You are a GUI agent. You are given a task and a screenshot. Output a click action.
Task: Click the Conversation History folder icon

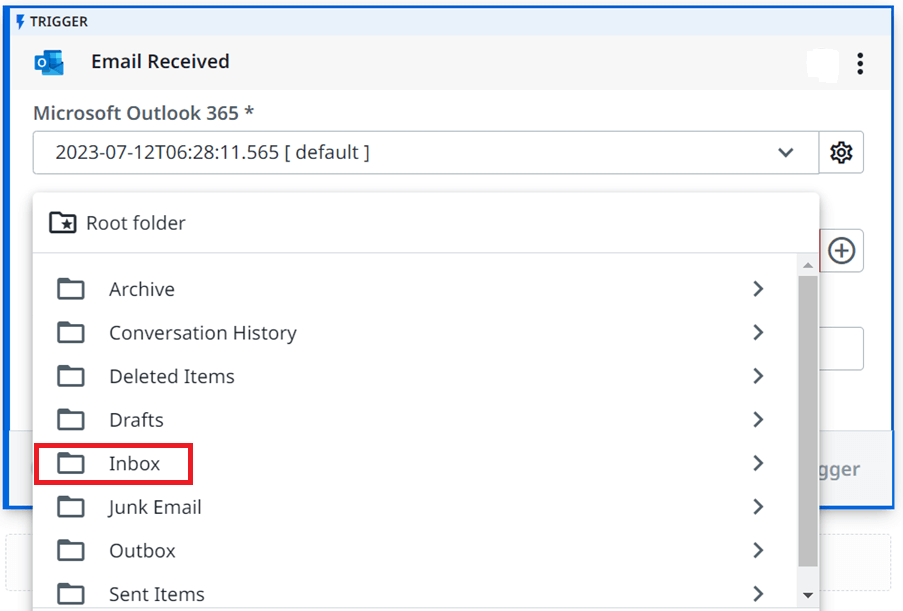[71, 333]
